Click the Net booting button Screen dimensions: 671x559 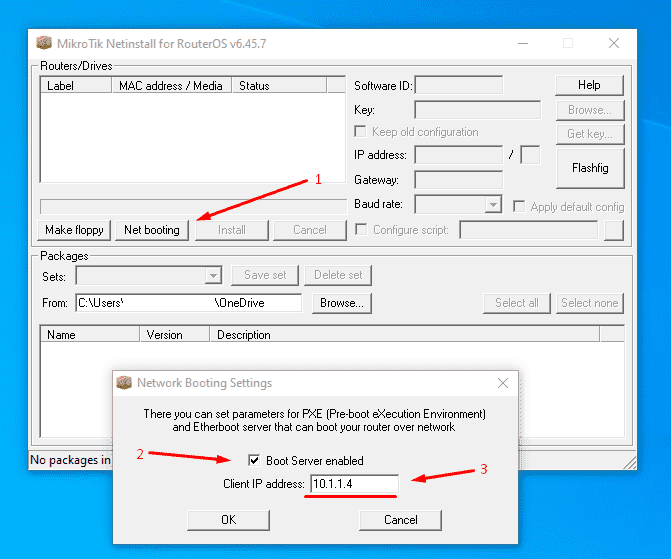pos(152,230)
